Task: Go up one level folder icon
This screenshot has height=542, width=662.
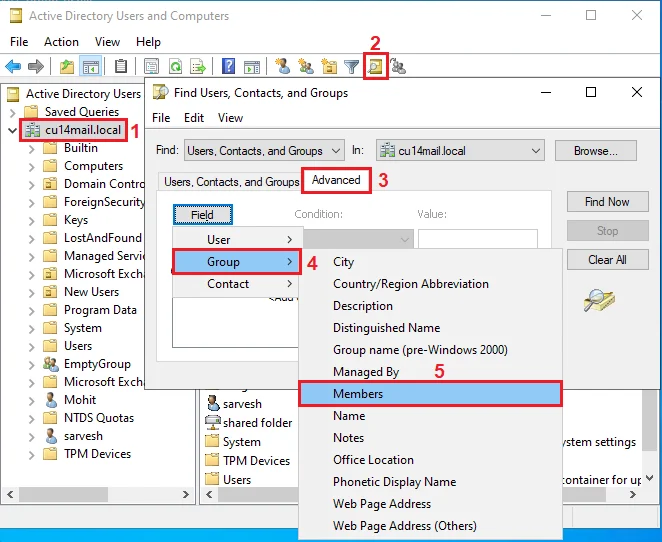Action: click(x=67, y=66)
